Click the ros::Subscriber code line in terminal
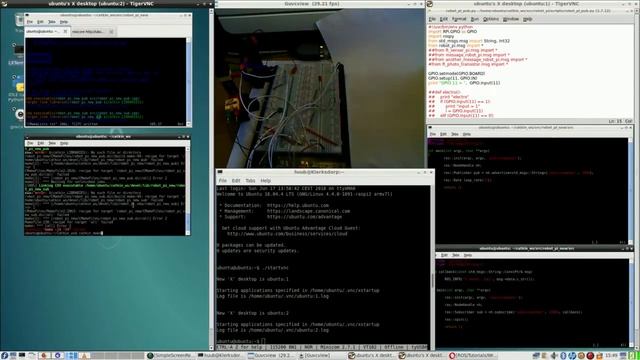The width and height of the screenshot is (640, 360). point(514,312)
